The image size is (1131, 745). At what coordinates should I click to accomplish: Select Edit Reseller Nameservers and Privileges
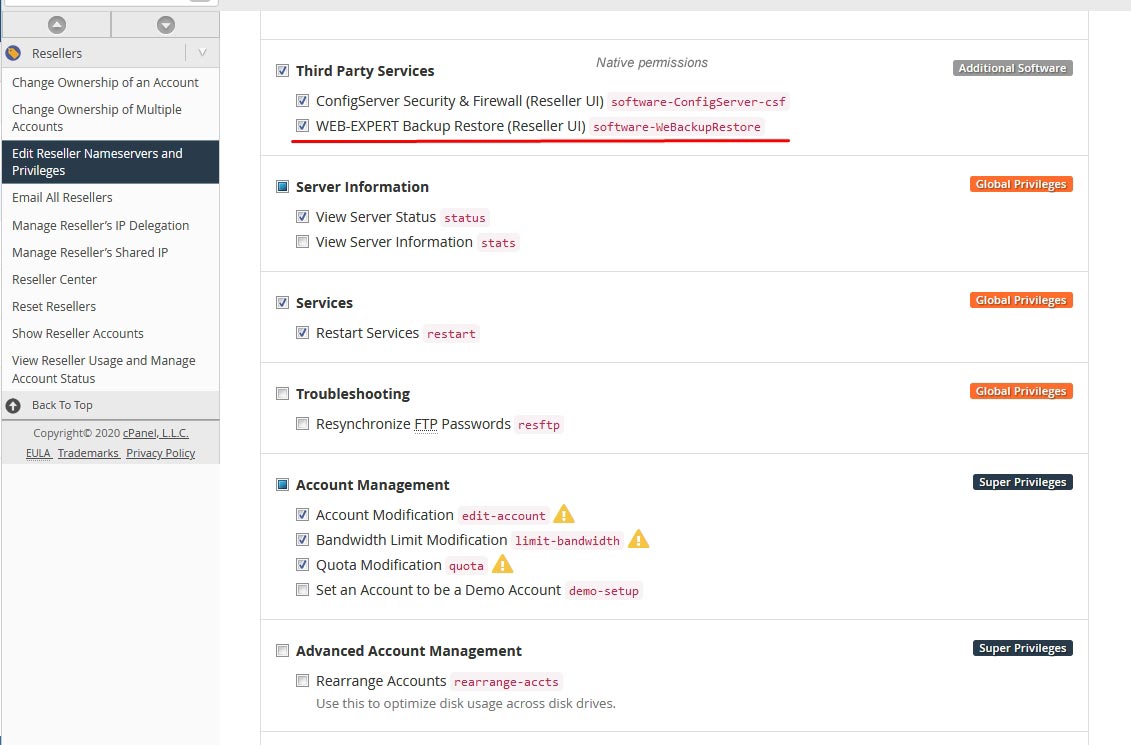tap(110, 162)
